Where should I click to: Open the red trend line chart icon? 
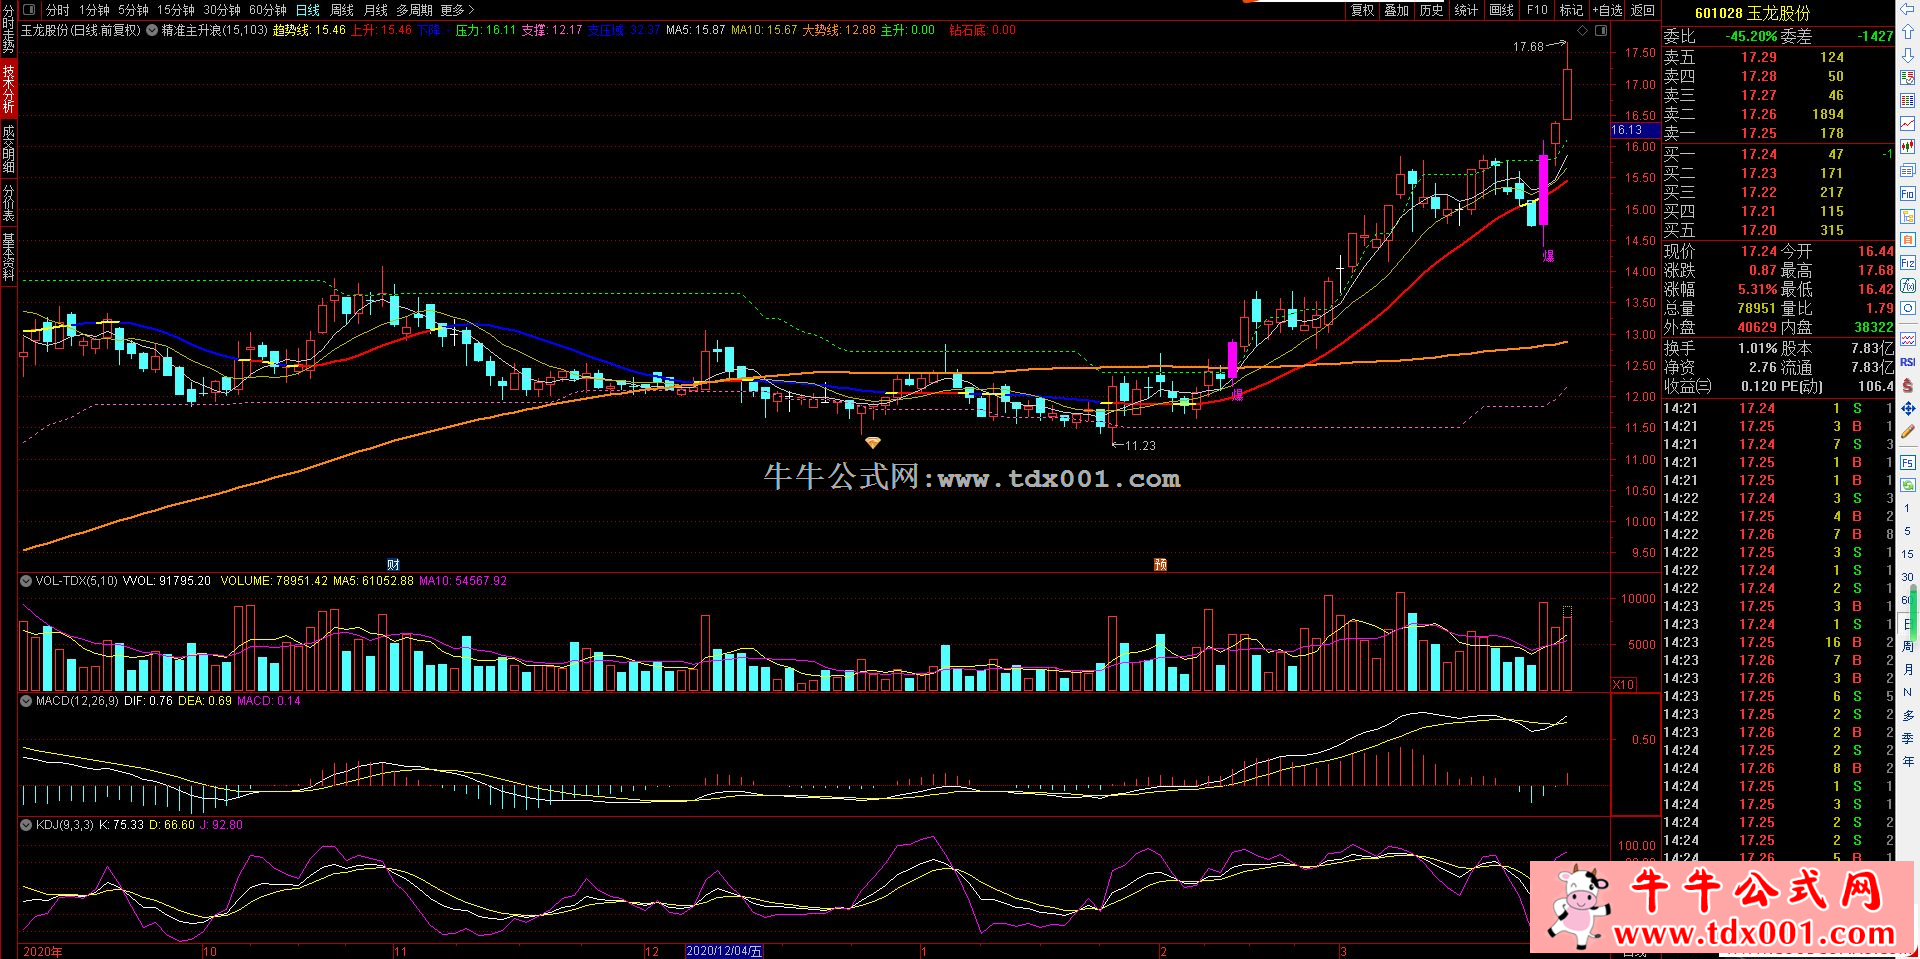click(1908, 124)
